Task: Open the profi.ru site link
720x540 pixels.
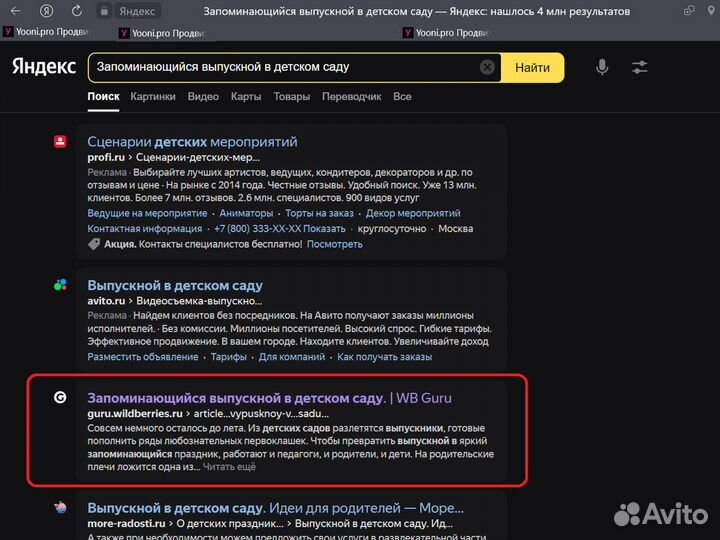Action: [106, 157]
